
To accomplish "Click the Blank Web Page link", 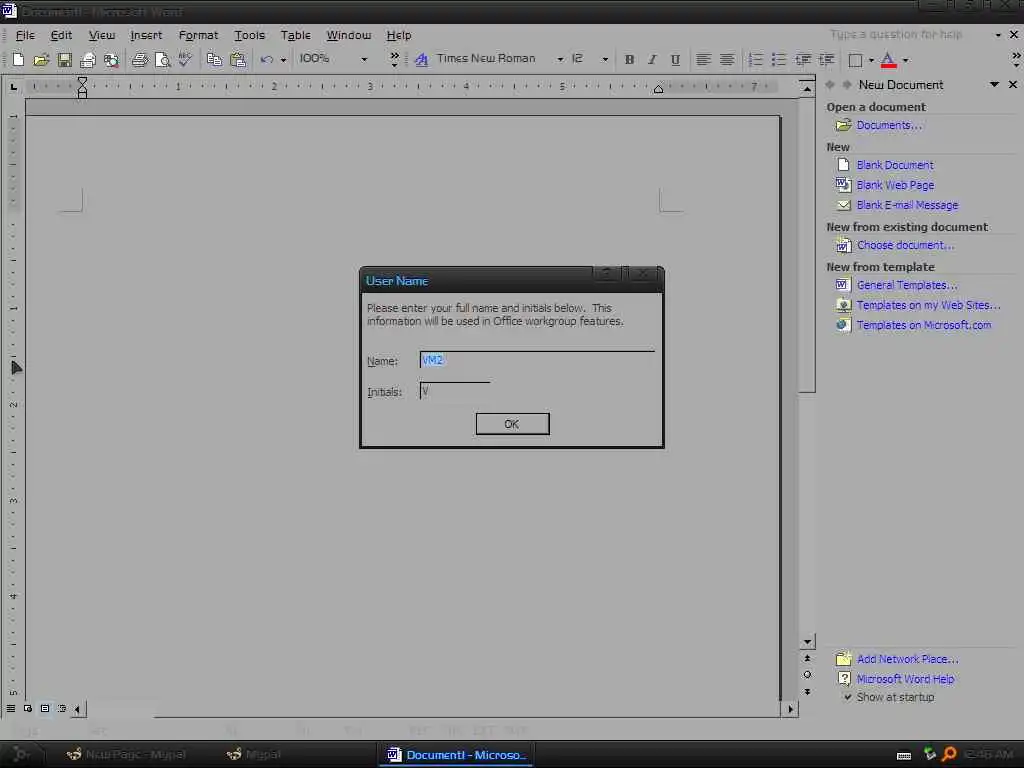I will 895,185.
